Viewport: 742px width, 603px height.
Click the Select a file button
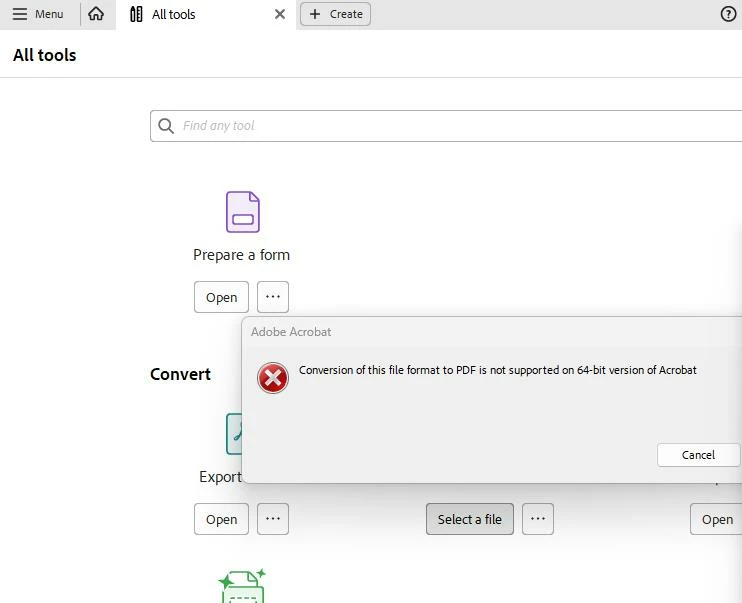pyautogui.click(x=470, y=519)
